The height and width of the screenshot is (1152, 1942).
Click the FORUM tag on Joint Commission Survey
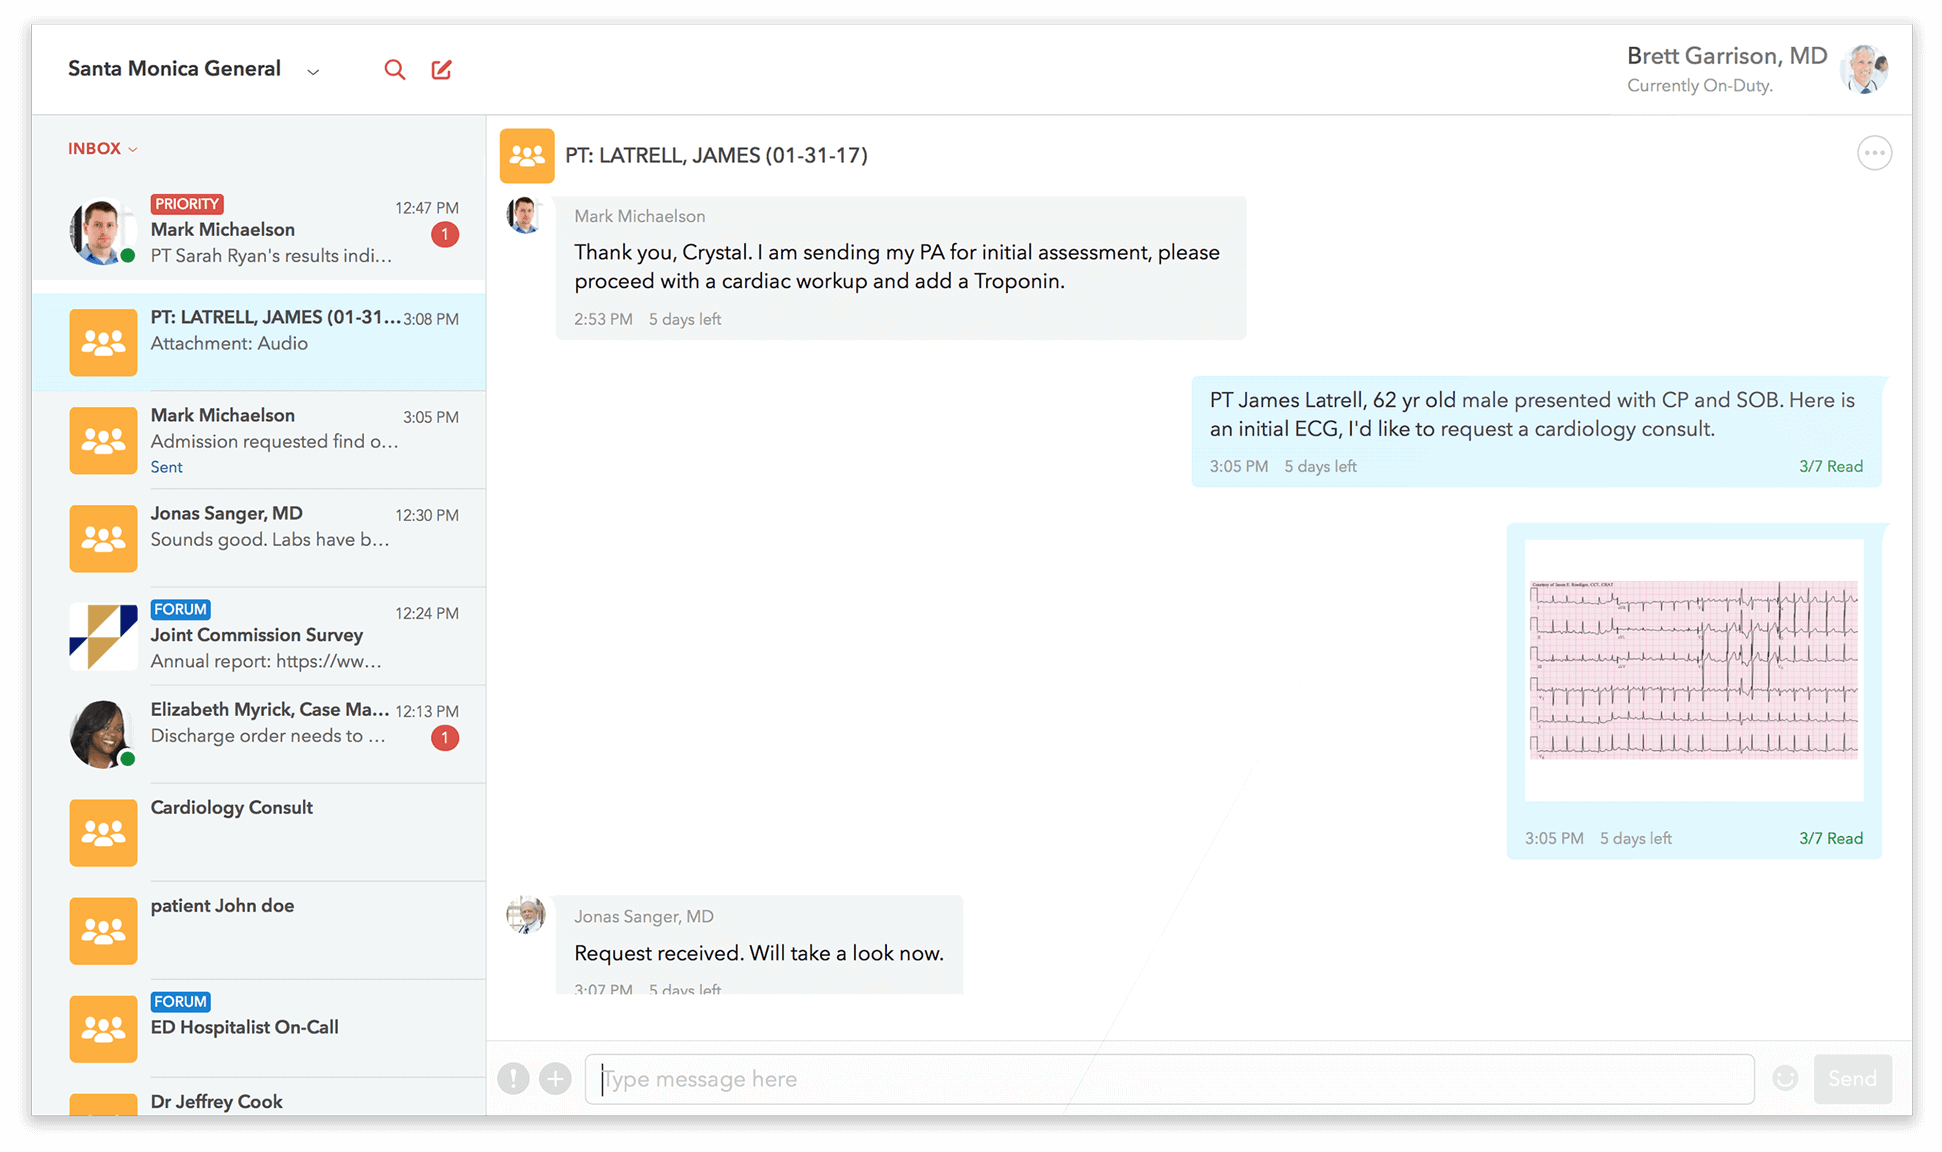(x=180, y=609)
